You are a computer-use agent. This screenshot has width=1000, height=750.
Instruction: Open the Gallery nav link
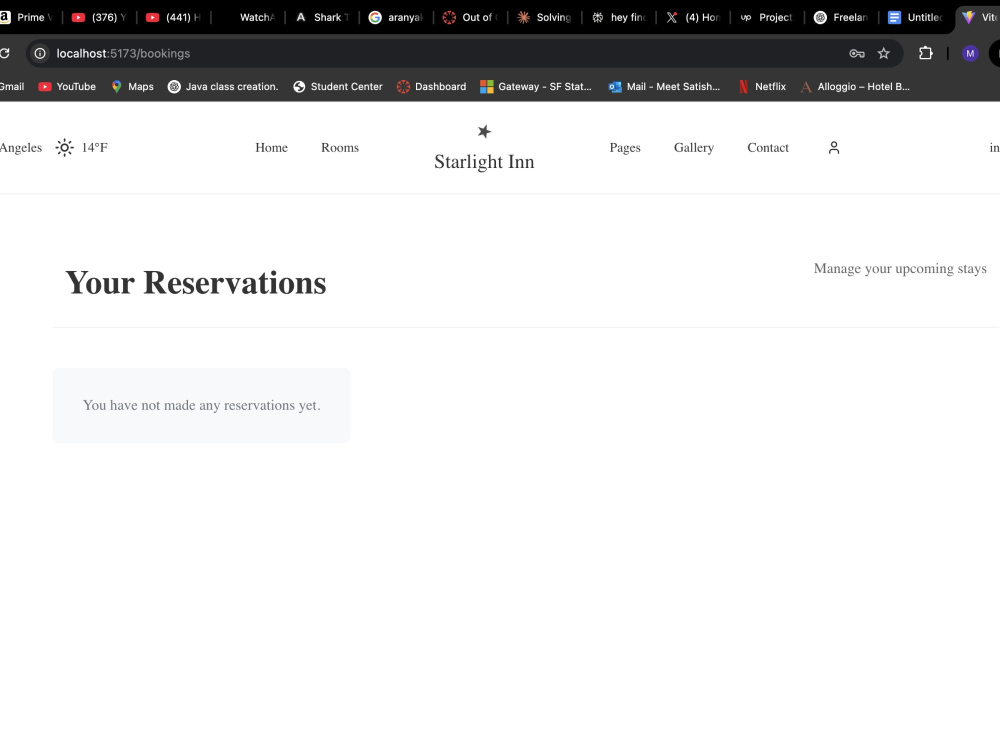[694, 147]
